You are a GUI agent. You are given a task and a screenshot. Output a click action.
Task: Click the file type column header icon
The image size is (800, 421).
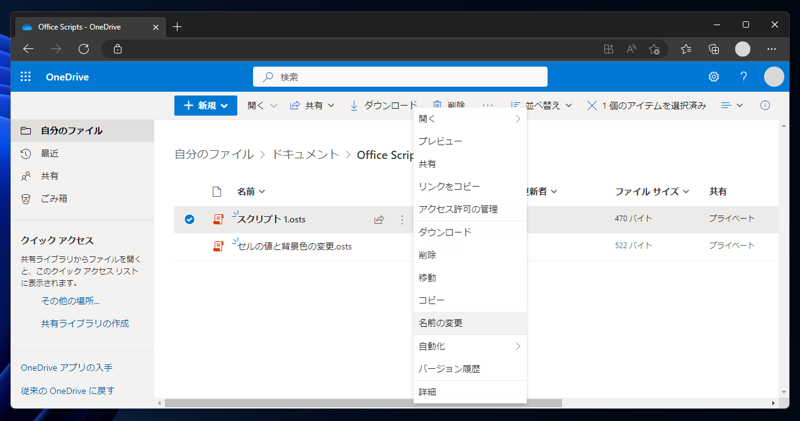click(217, 192)
